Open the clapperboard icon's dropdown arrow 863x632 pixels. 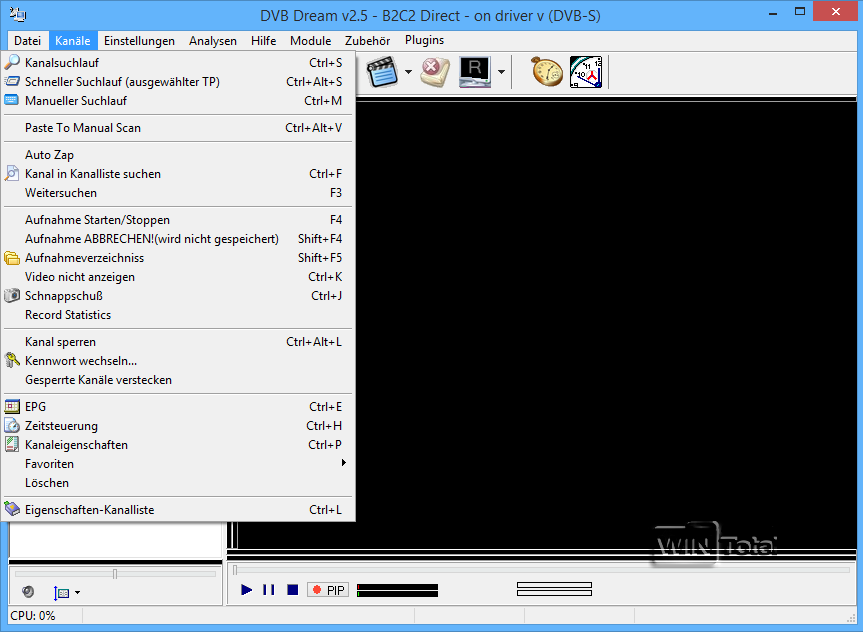pos(408,72)
